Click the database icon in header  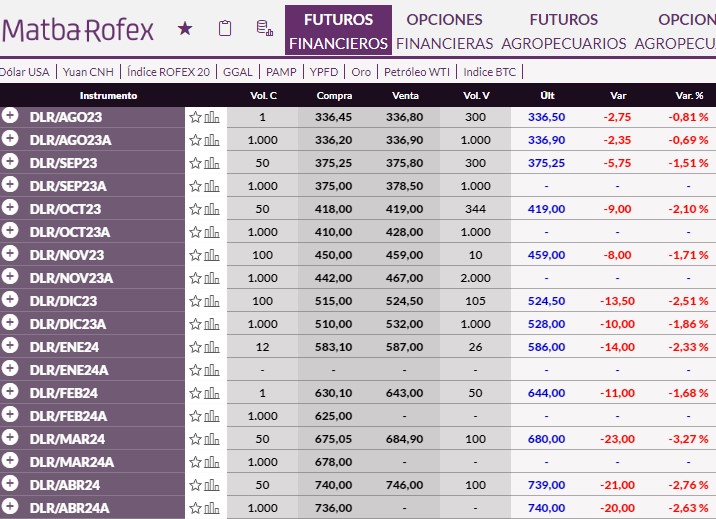[x=264, y=28]
